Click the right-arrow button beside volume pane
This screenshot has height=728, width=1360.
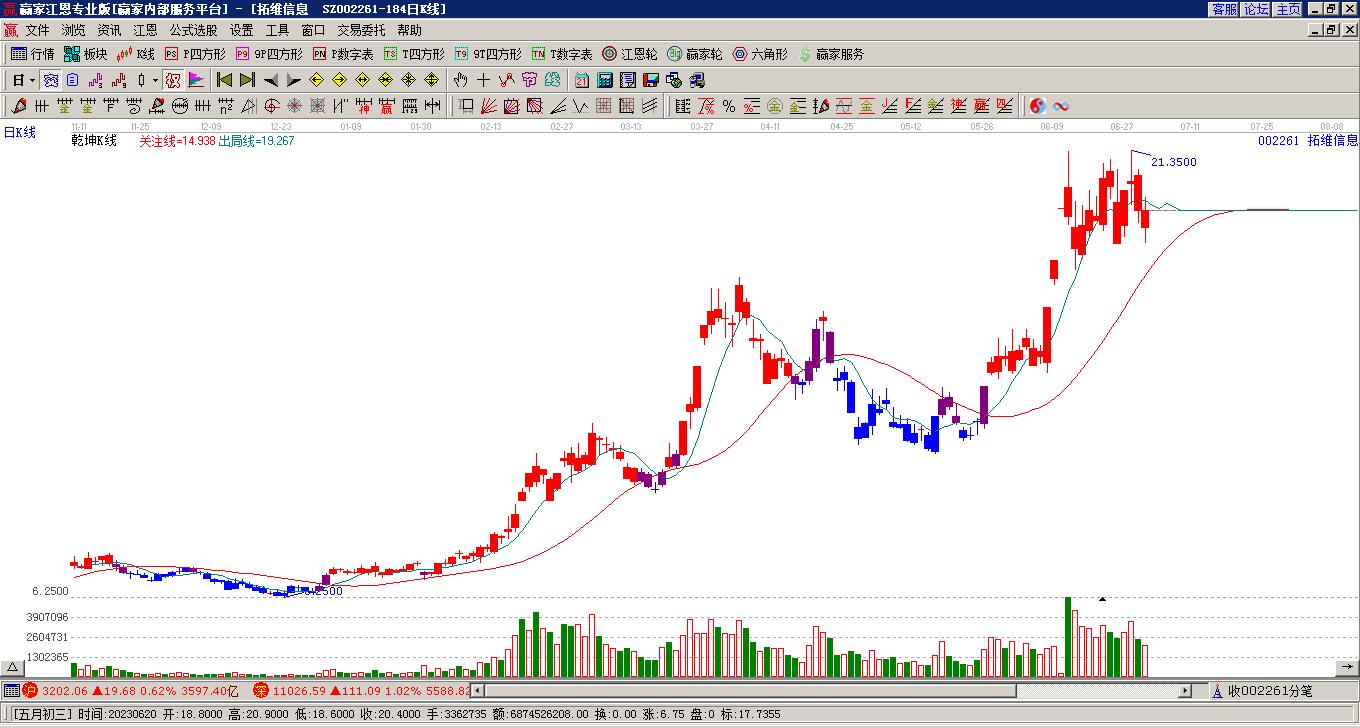coord(1347,667)
